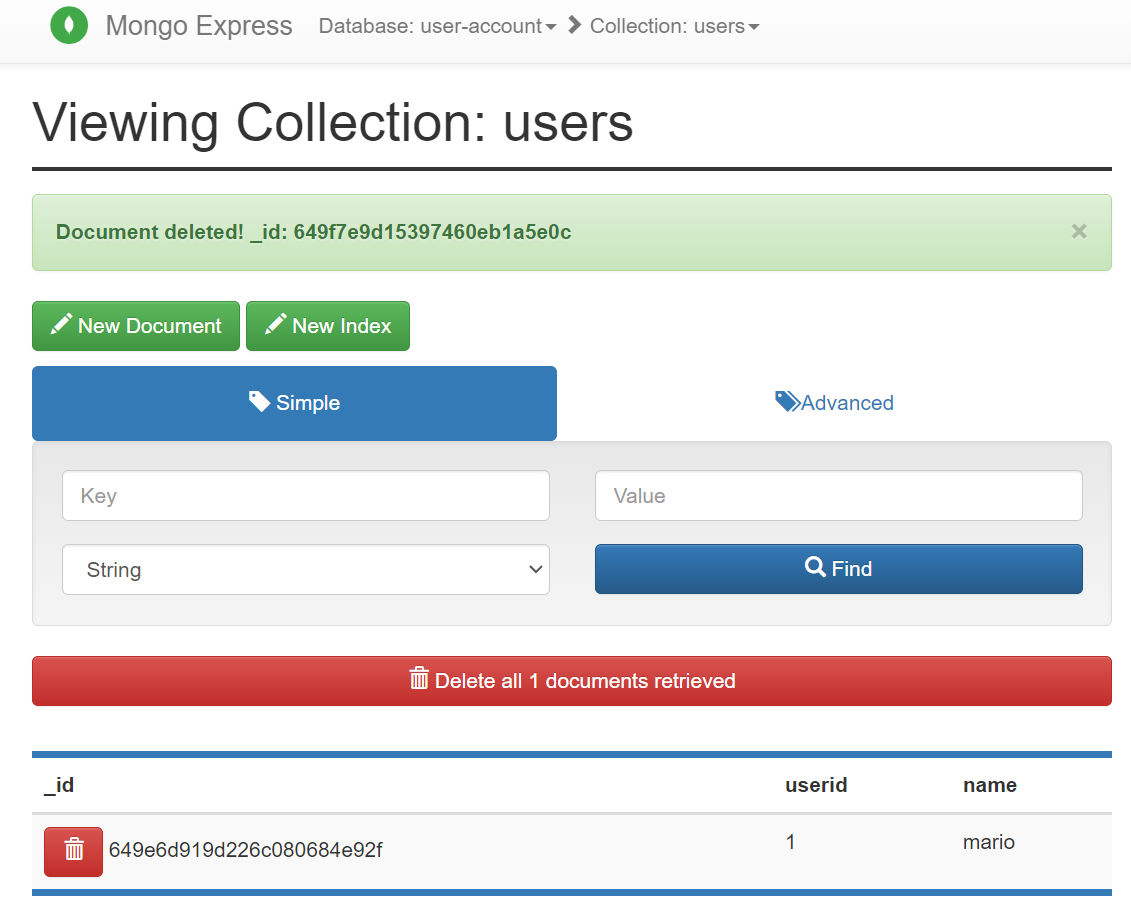This screenshot has width=1131, height=914.
Task: Dismiss the Document deleted alert
Action: [x=1078, y=232]
